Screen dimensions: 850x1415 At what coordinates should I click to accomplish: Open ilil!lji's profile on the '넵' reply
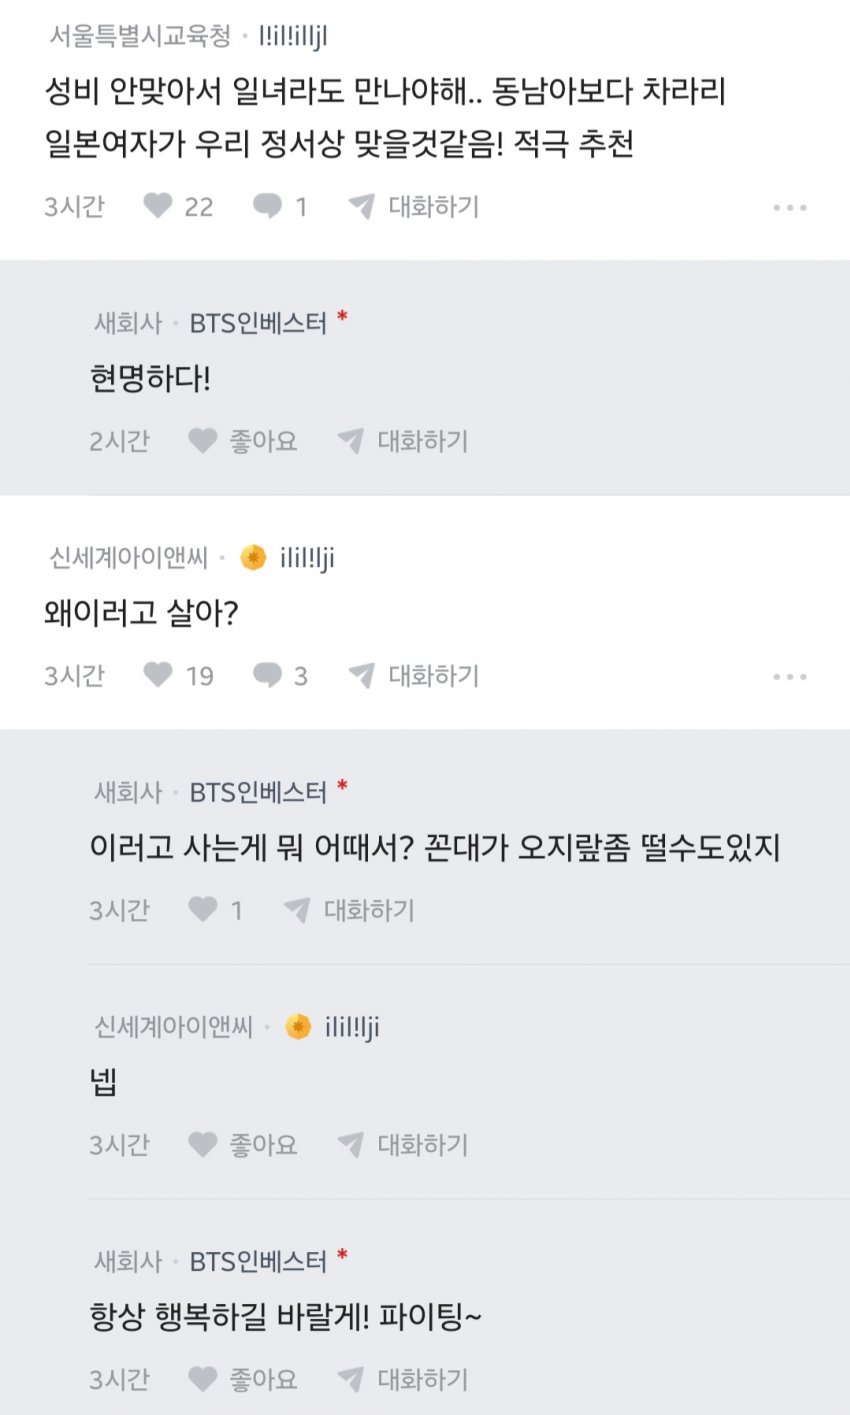pyautogui.click(x=352, y=1027)
